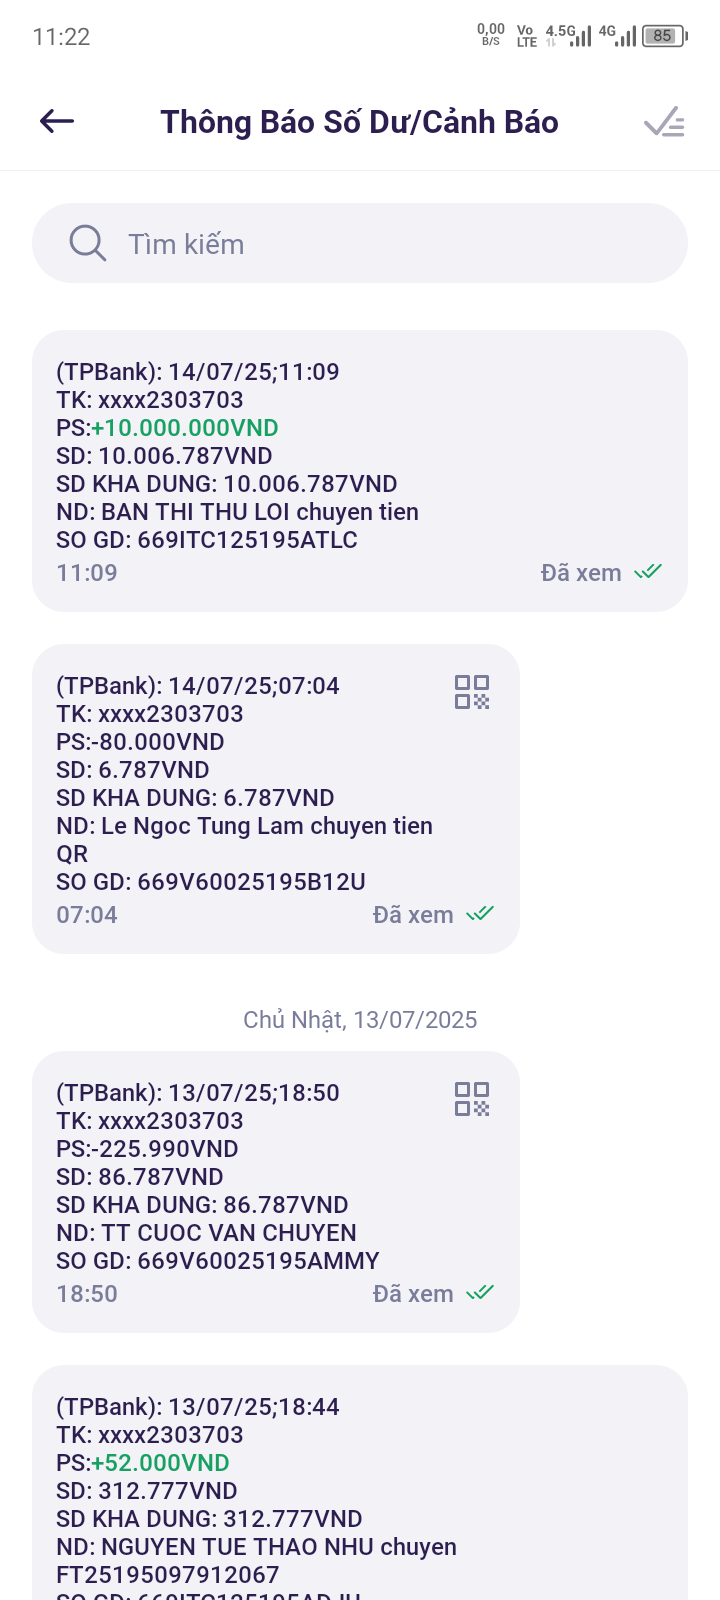Tap Đã xem label on 07:04 message

(x=413, y=915)
